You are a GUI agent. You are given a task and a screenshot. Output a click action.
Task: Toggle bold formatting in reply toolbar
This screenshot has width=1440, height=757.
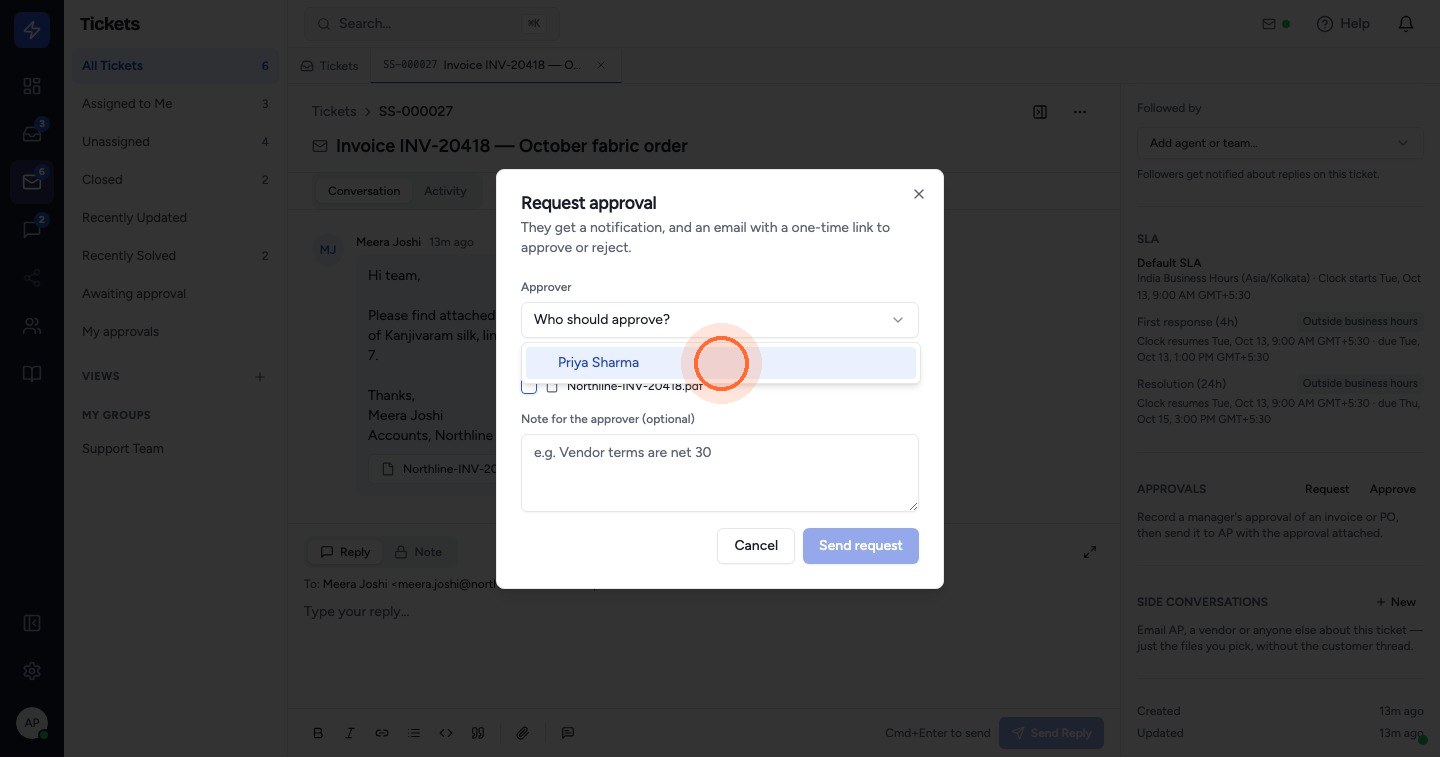point(318,733)
